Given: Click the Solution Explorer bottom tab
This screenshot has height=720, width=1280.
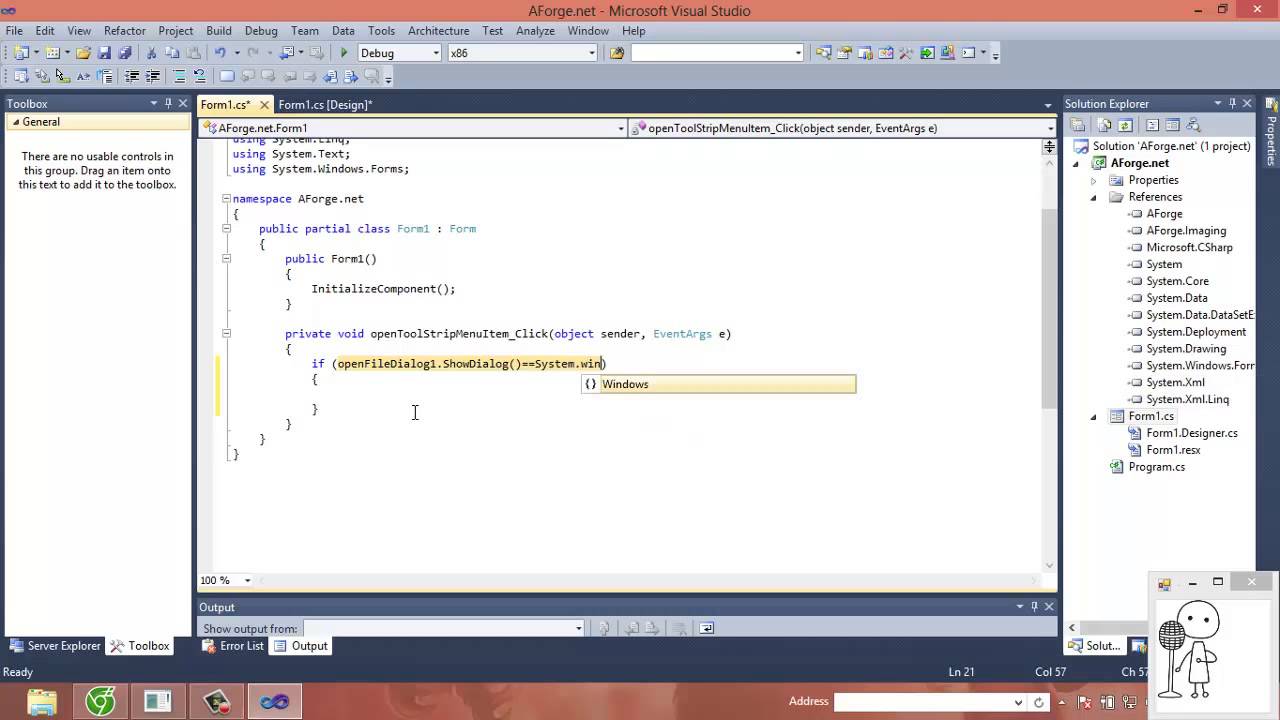Looking at the screenshot, I should (x=1094, y=646).
